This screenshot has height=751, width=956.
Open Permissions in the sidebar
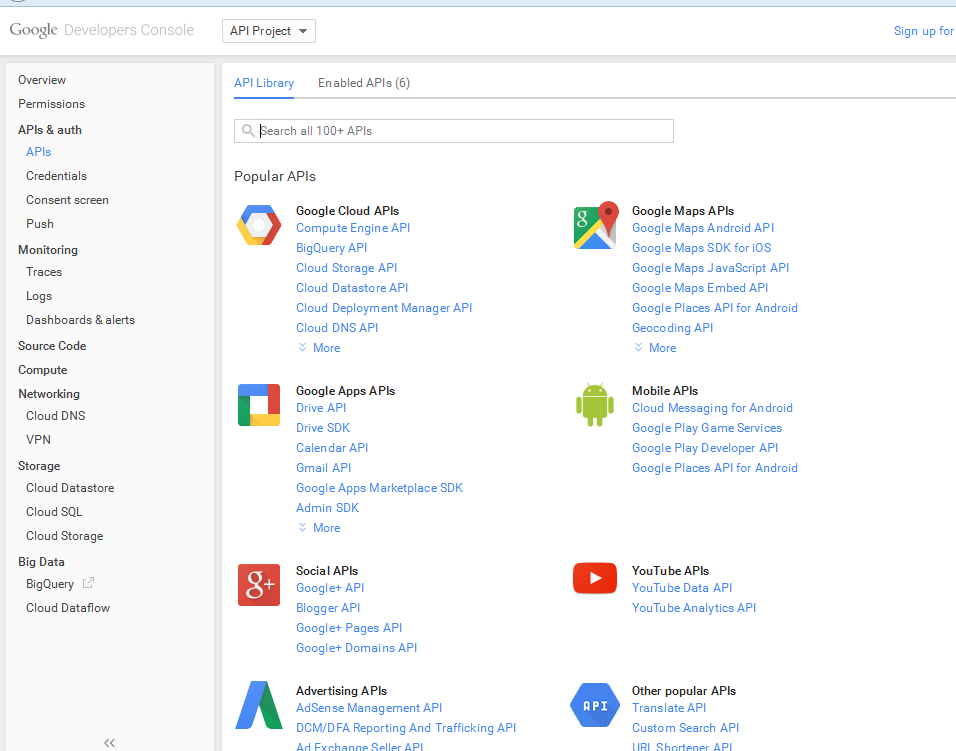coord(51,104)
